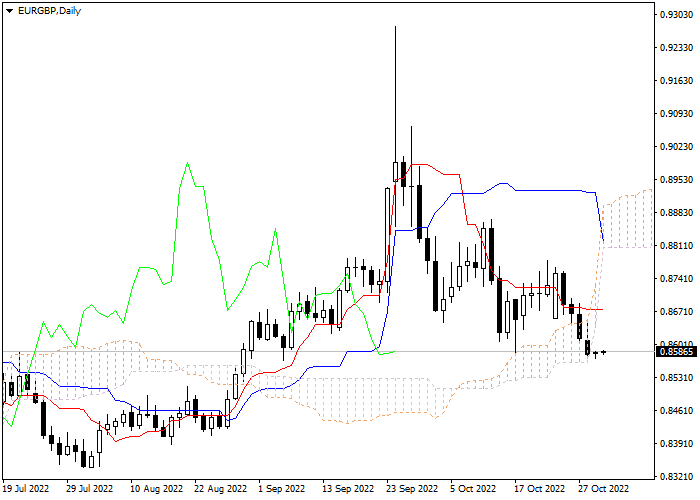Click the 1 Sep 2022 date label
Image resolution: width=700 pixels, height=500 pixels.
point(282,489)
